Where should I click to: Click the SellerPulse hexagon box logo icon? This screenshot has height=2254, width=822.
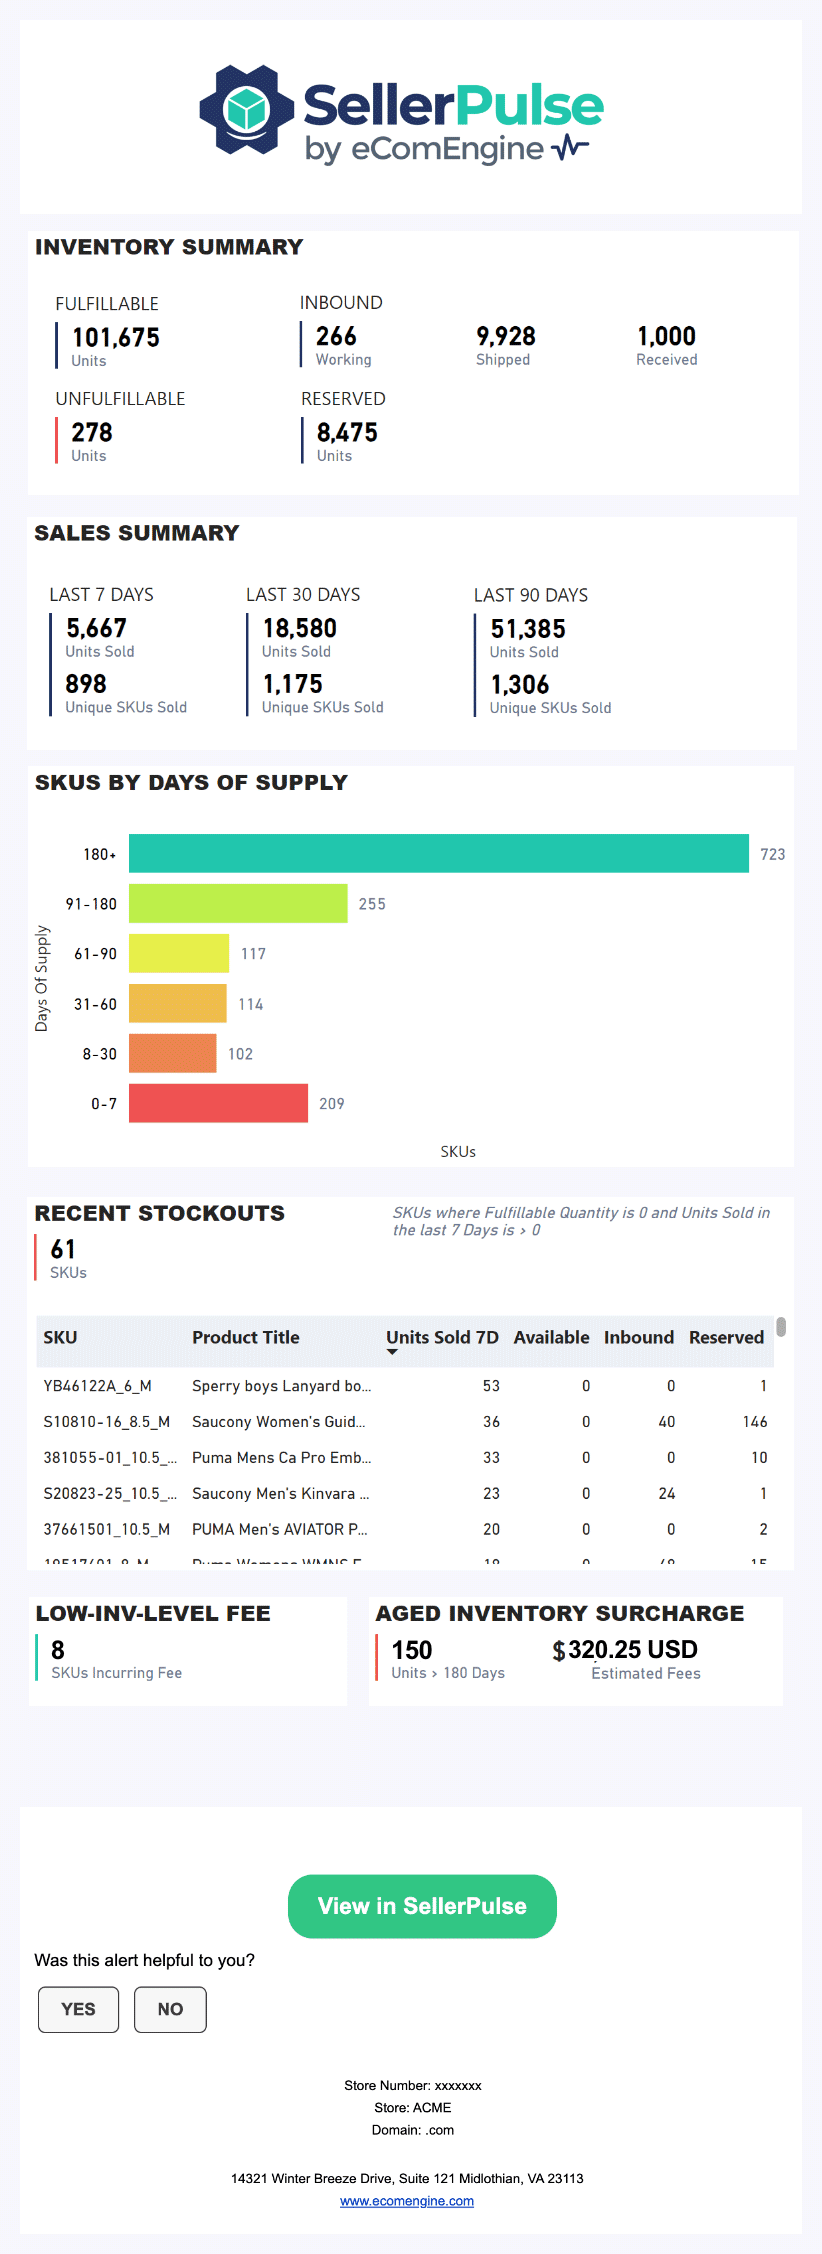pyautogui.click(x=246, y=110)
